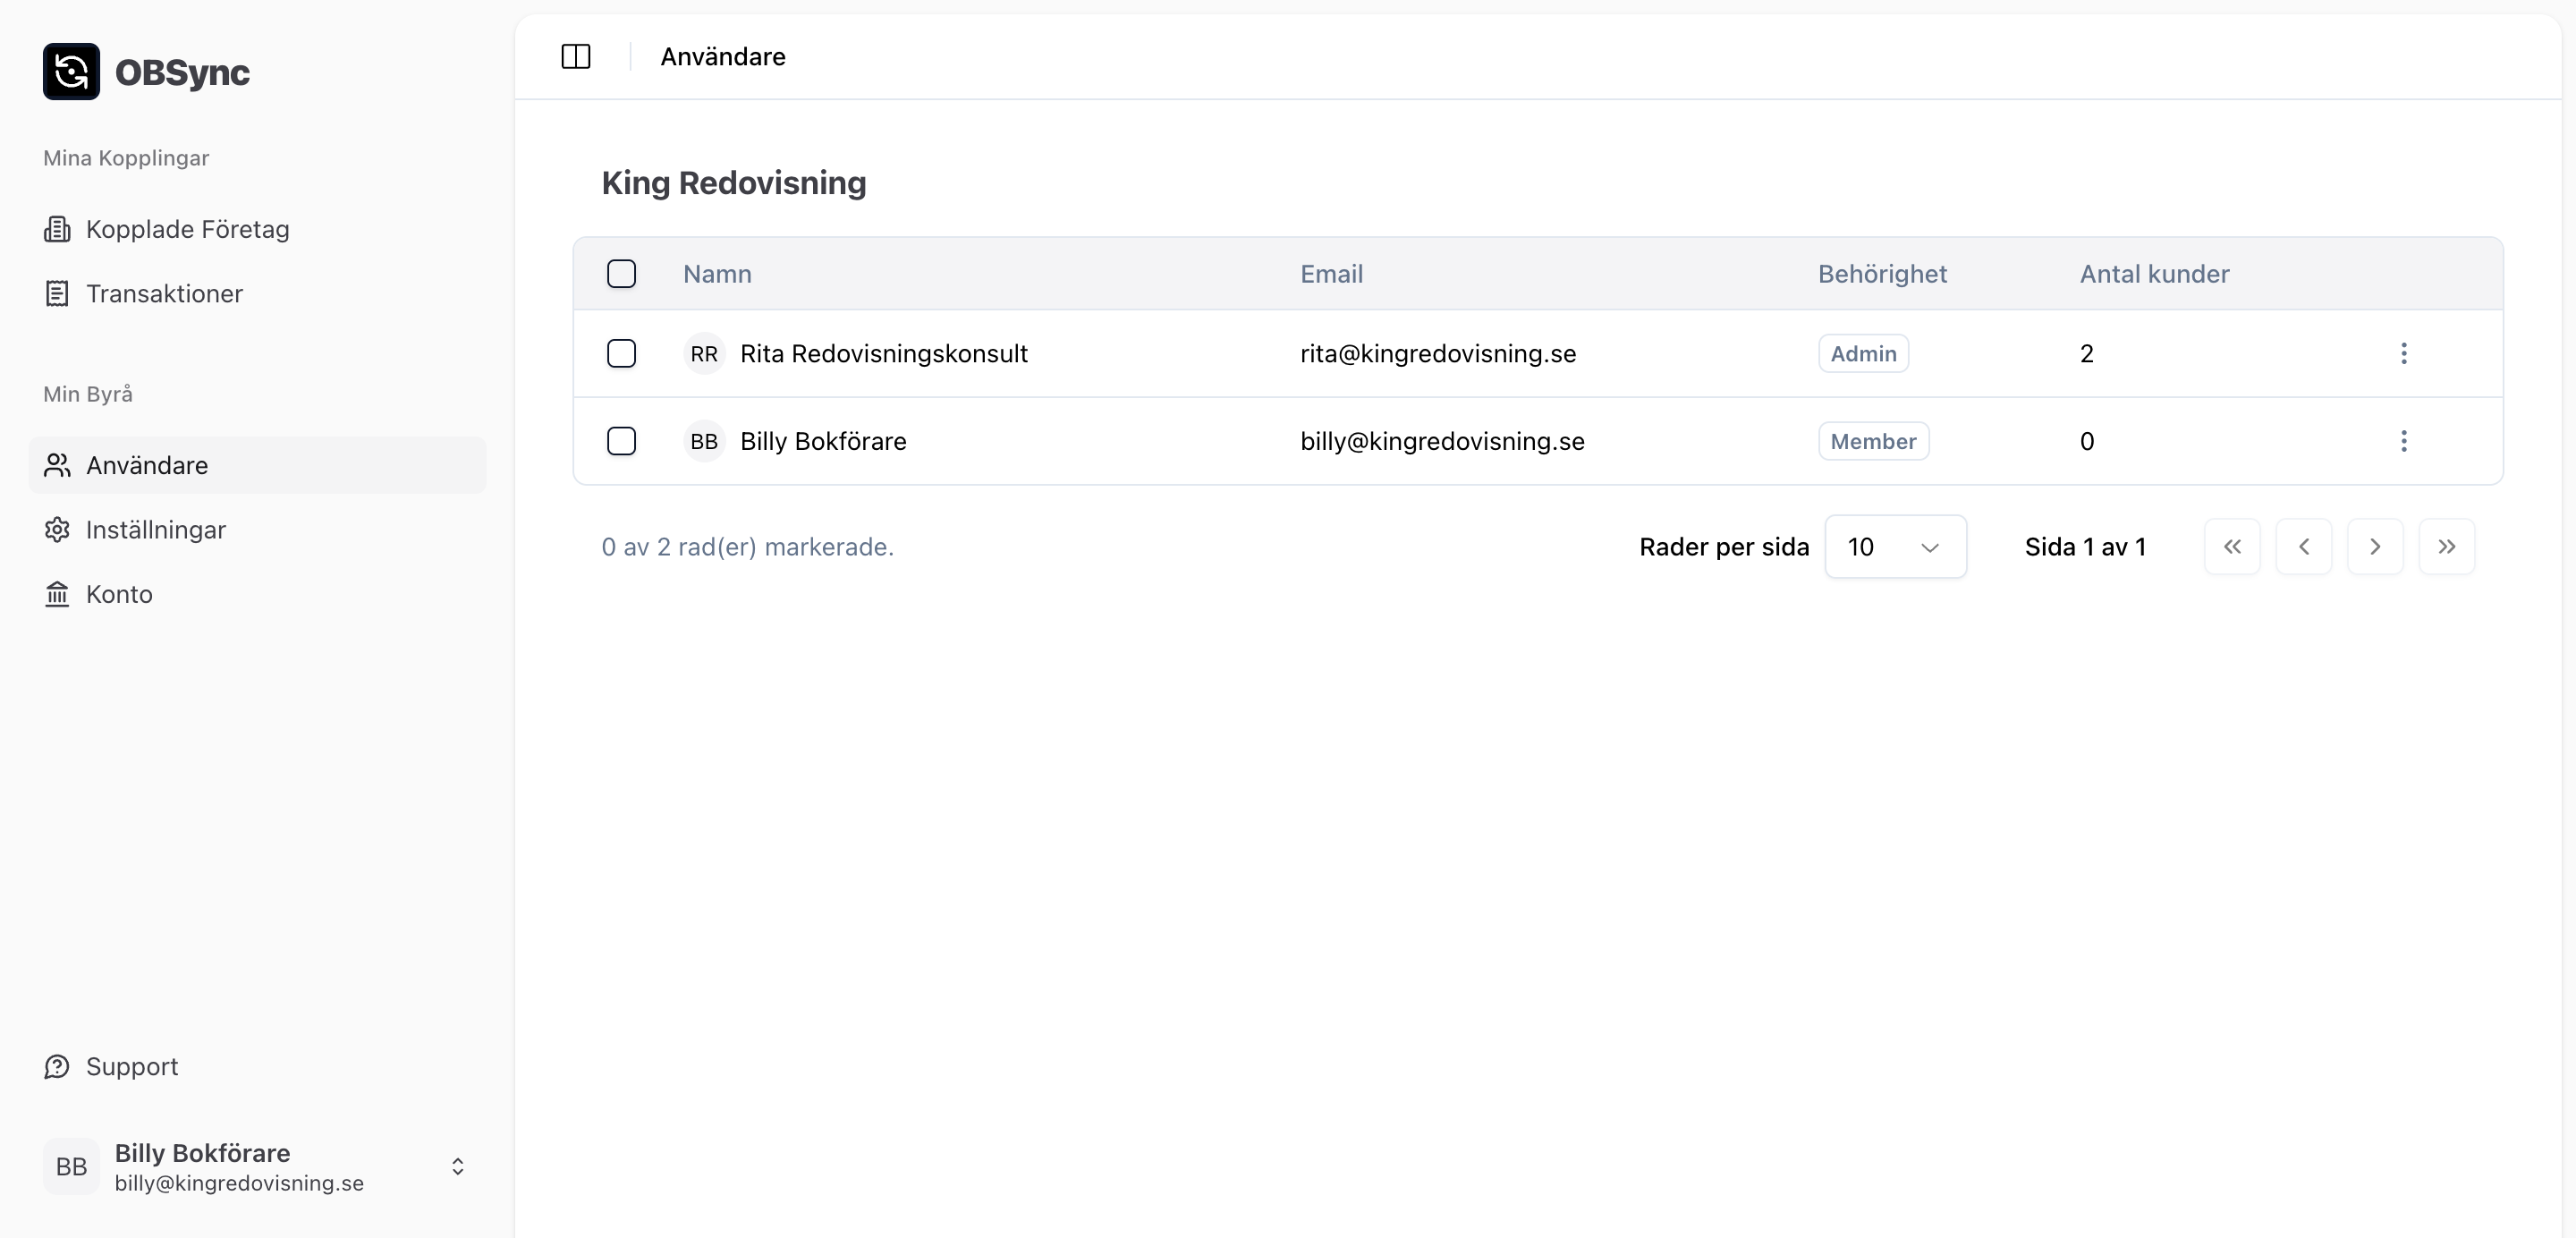Screen dimensions: 2576x1238
Task: Open Konto in sidebar
Action: 119,594
